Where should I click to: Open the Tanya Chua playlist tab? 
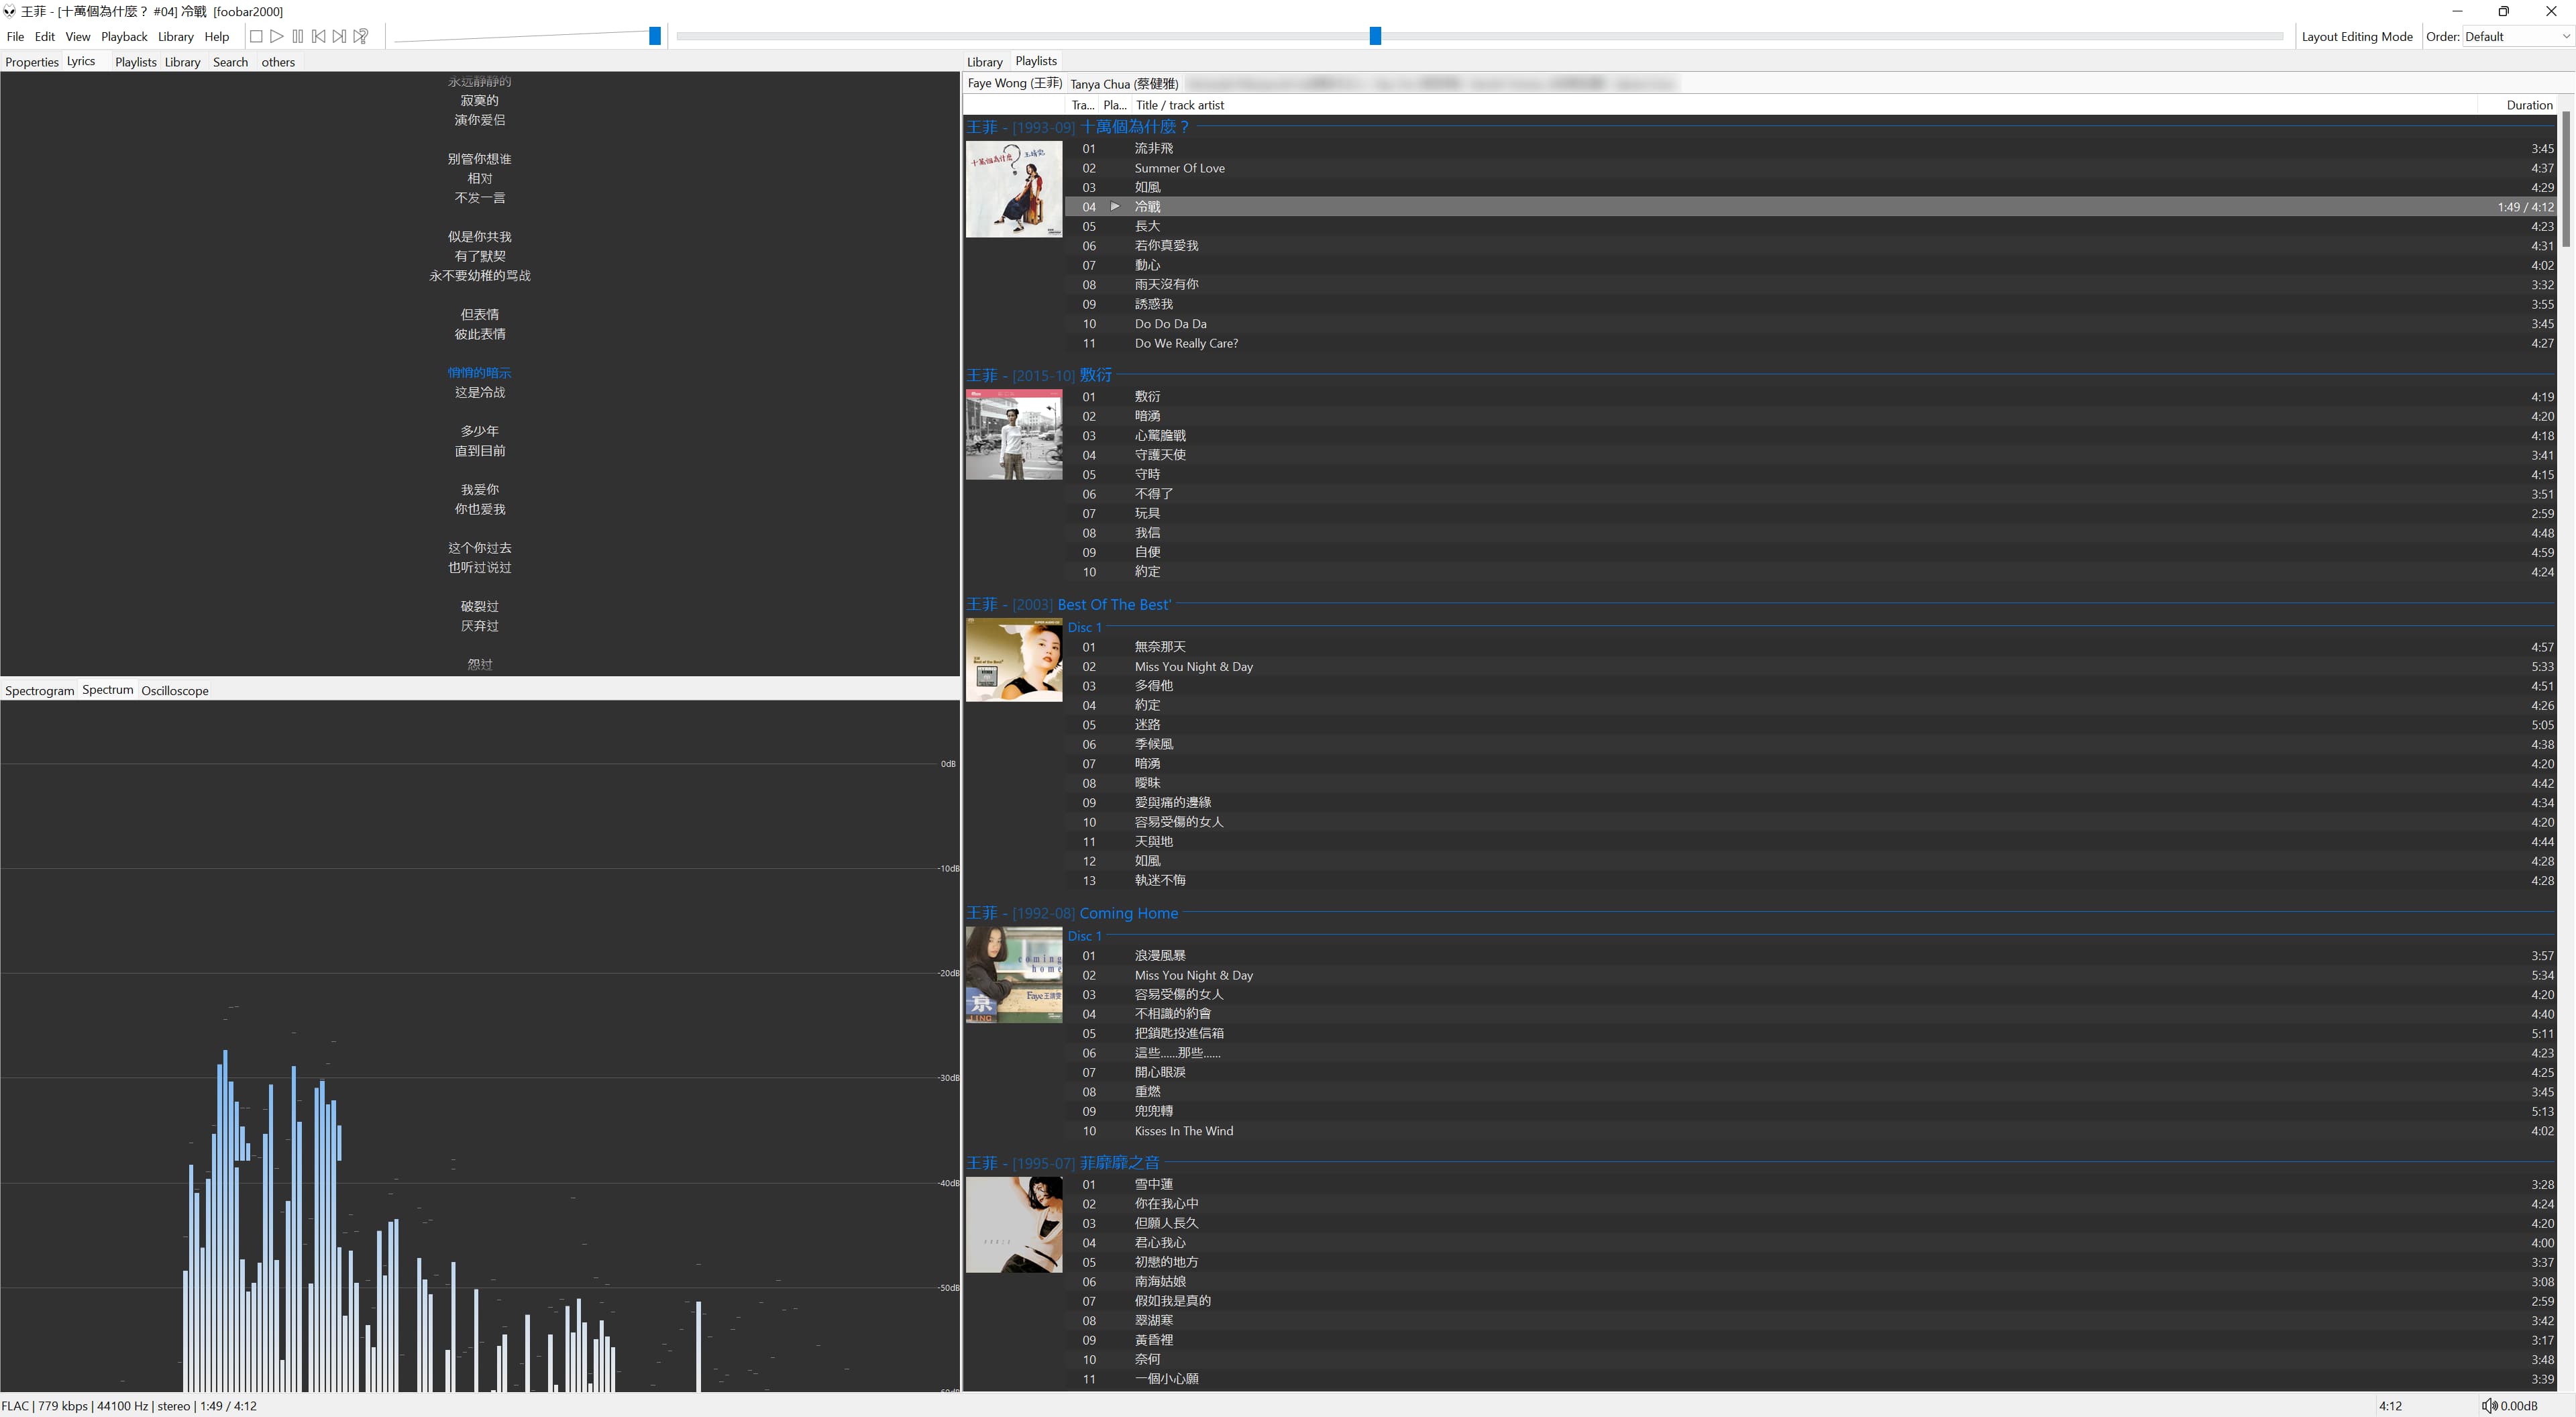[x=1124, y=84]
